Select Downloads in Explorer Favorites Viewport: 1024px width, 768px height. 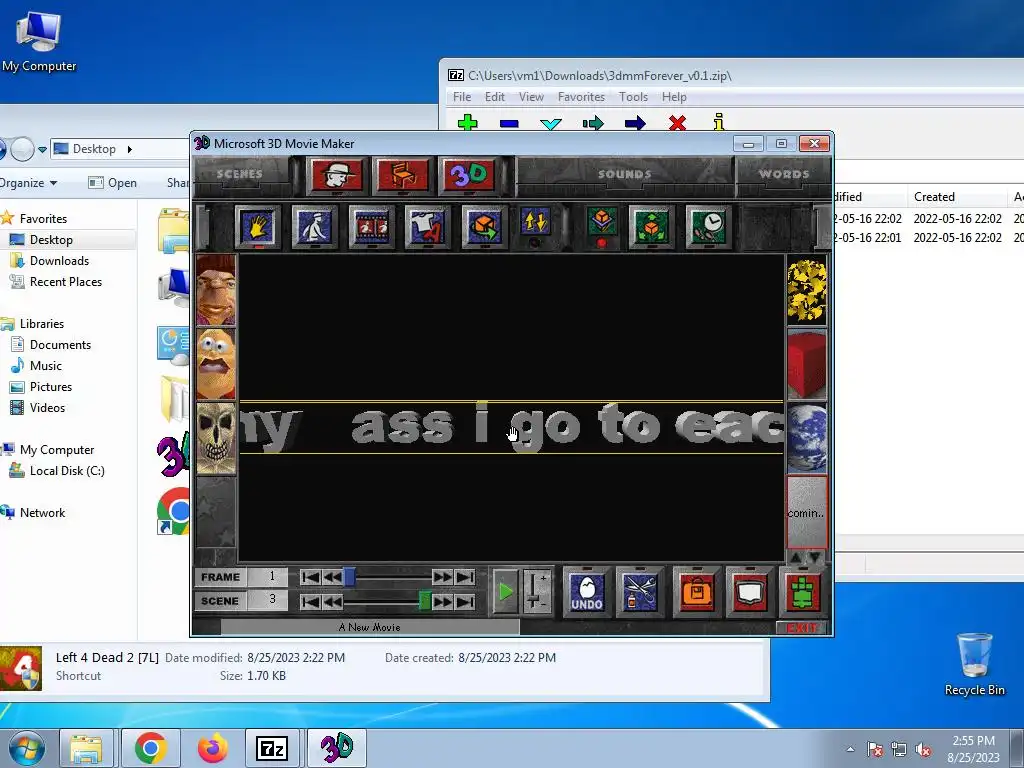pyautogui.click(x=59, y=261)
